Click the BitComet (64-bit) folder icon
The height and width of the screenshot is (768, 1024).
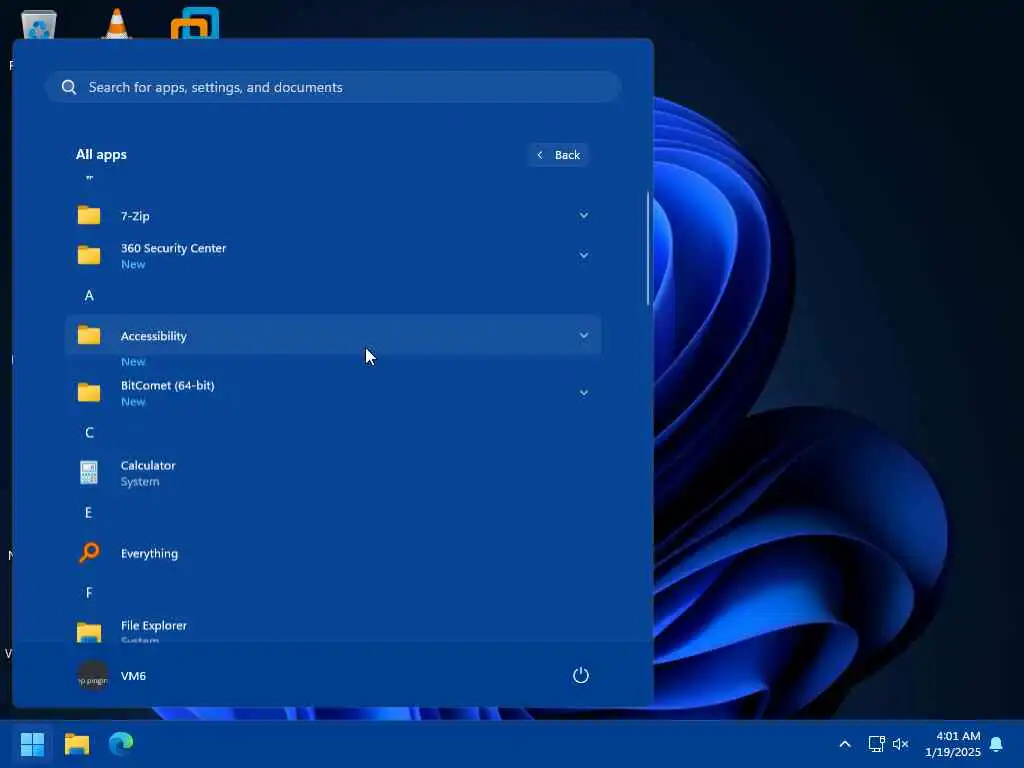pos(89,392)
